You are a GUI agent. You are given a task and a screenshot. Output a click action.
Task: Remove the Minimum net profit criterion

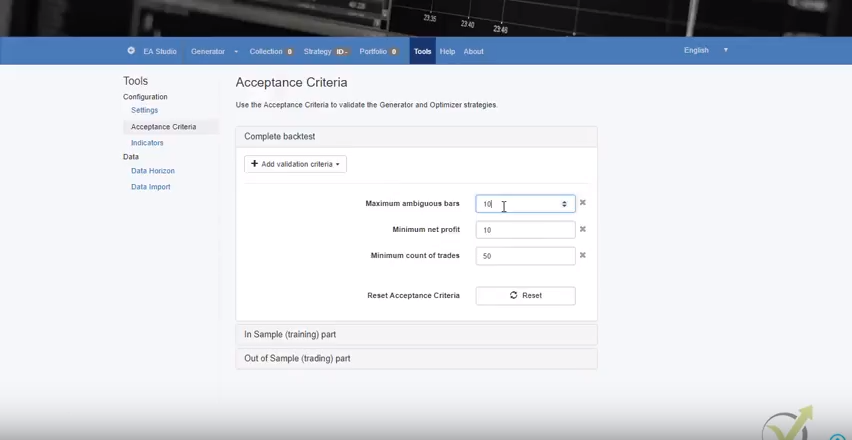(x=582, y=229)
